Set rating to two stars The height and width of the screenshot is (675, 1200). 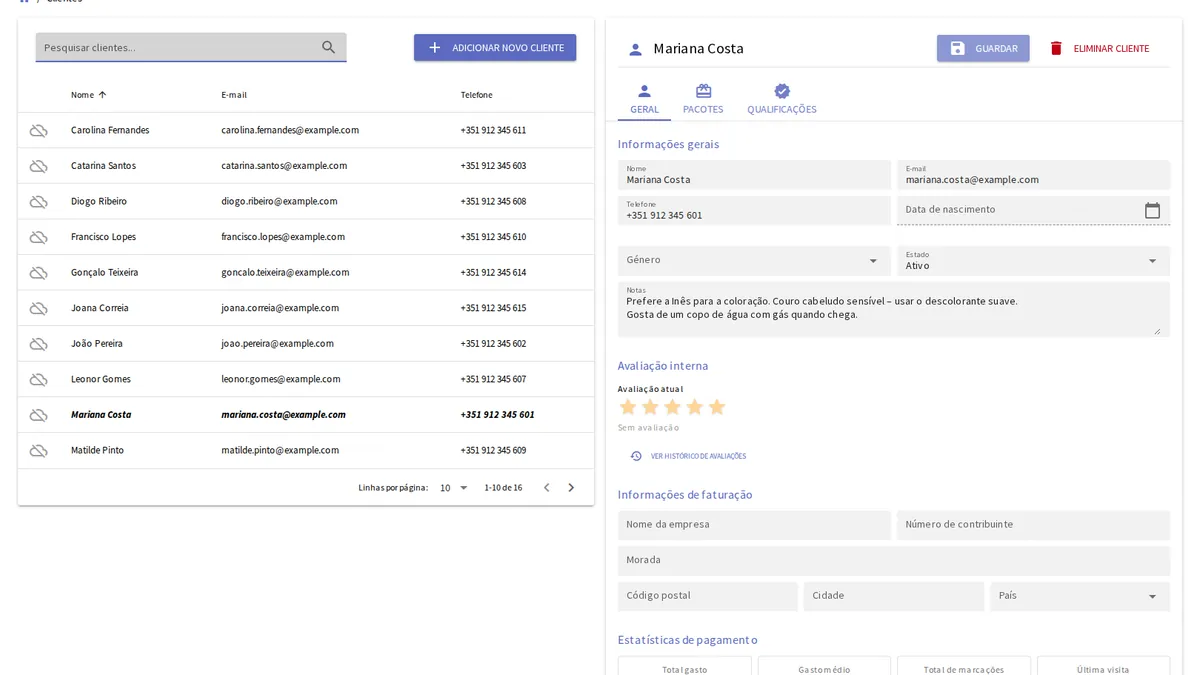click(x=650, y=407)
